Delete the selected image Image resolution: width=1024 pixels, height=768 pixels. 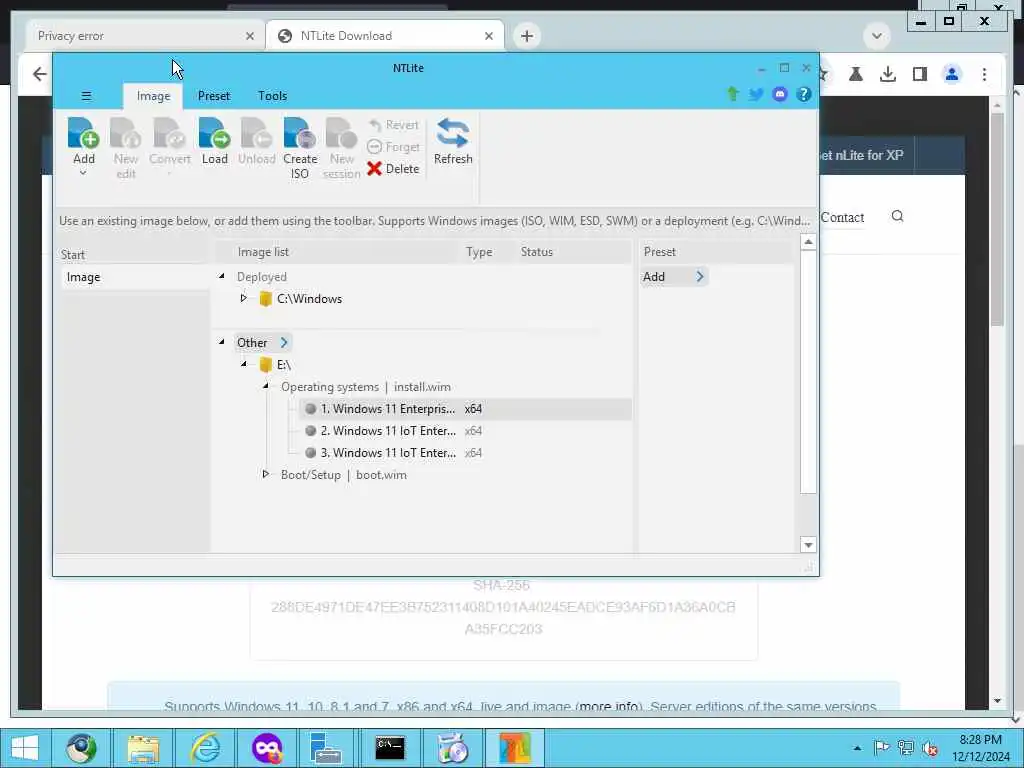[393, 168]
